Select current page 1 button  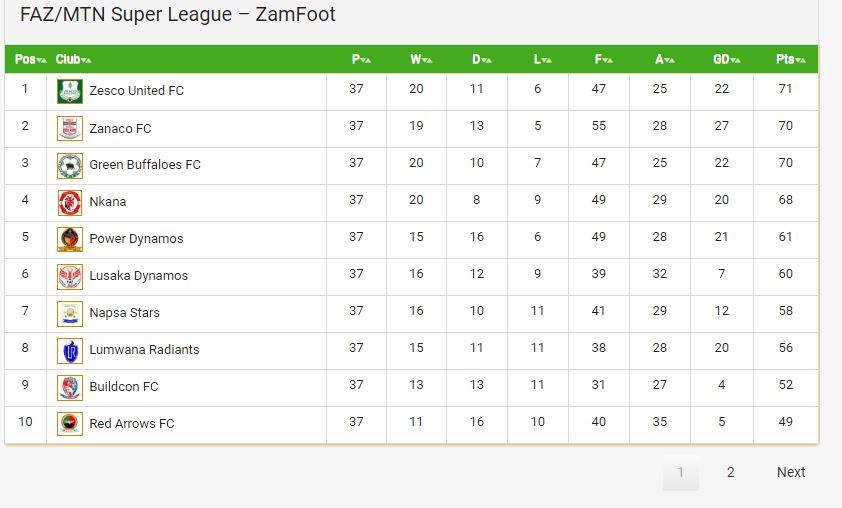point(680,473)
